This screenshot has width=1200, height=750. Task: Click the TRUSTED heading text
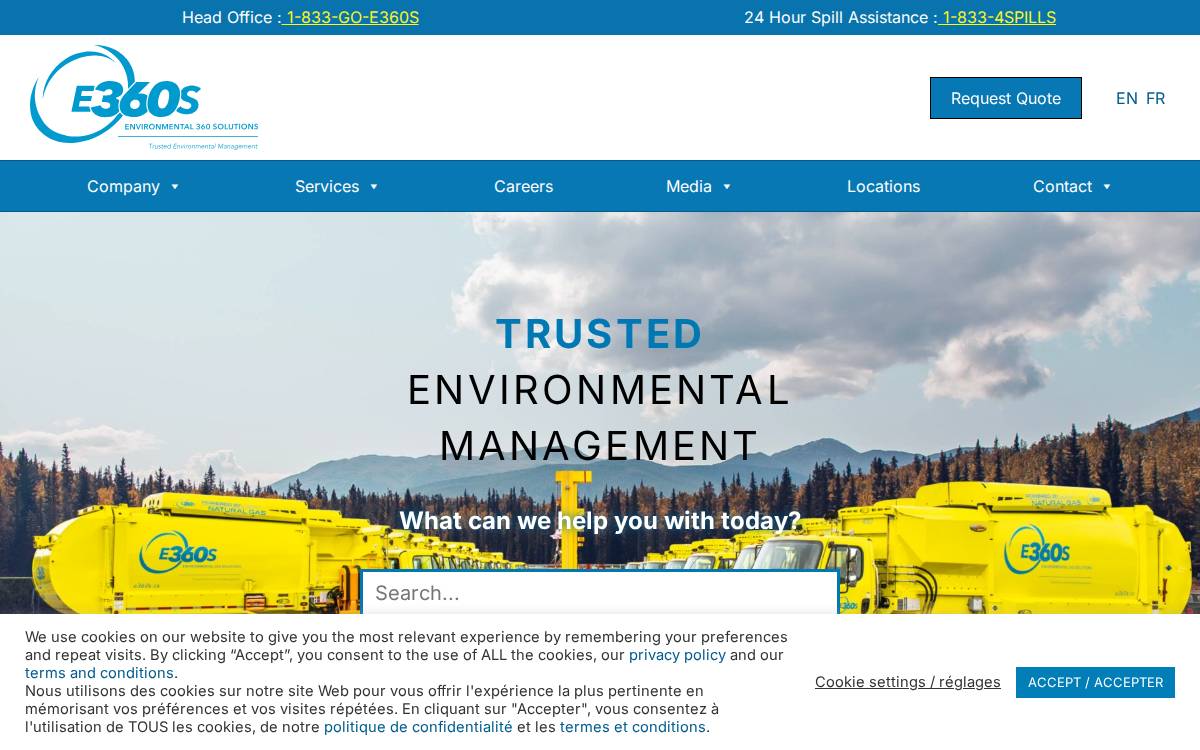pyautogui.click(x=599, y=334)
